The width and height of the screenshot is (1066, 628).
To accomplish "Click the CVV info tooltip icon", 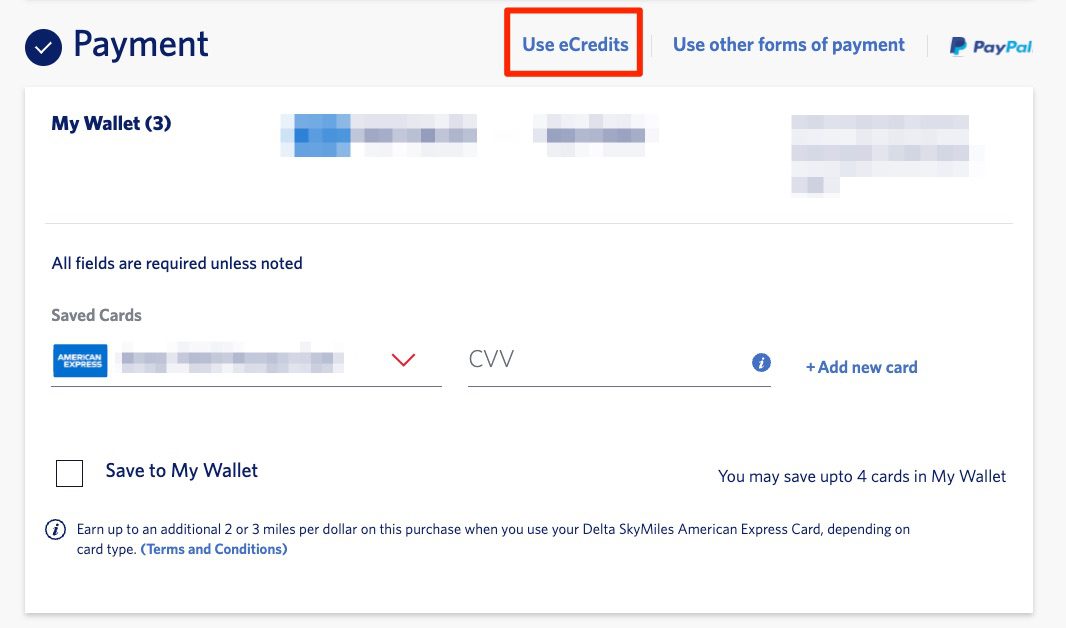I will point(763,362).
